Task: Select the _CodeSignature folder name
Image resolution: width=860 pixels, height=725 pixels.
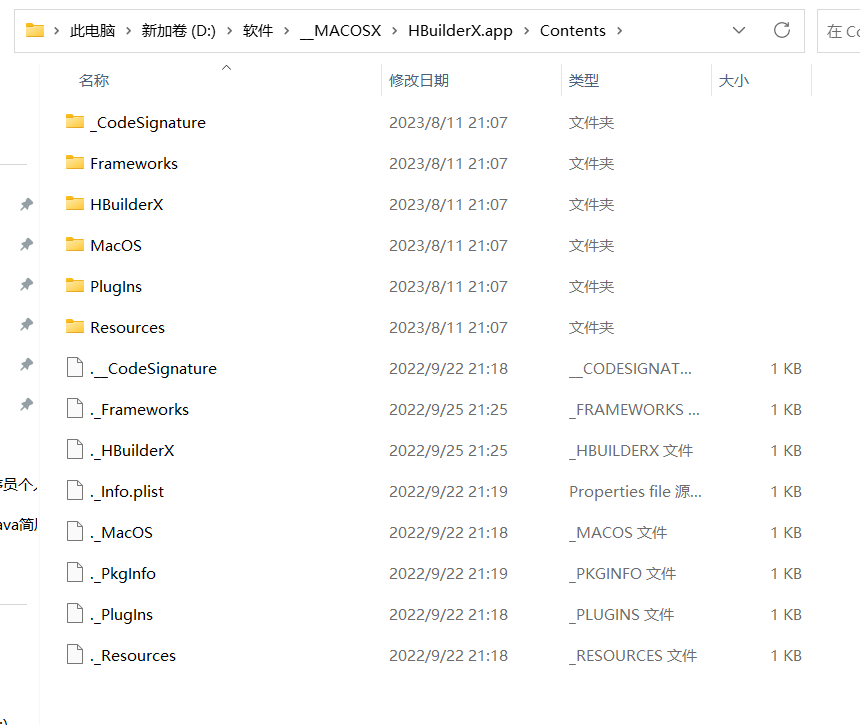Action: 148,122
